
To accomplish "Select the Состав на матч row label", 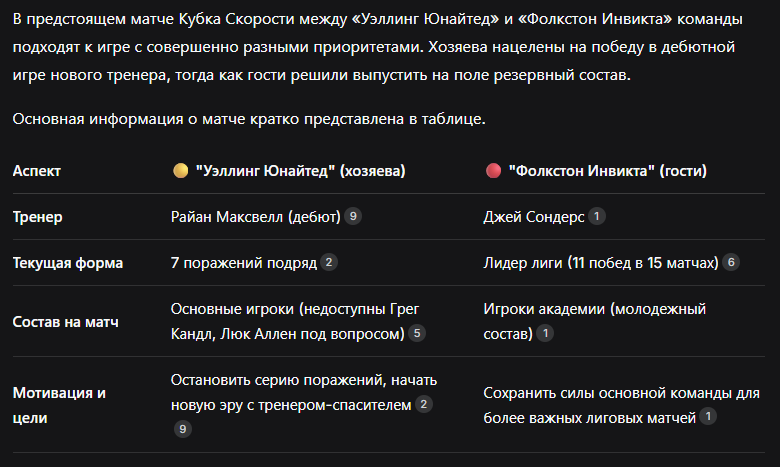I will coord(66,321).
